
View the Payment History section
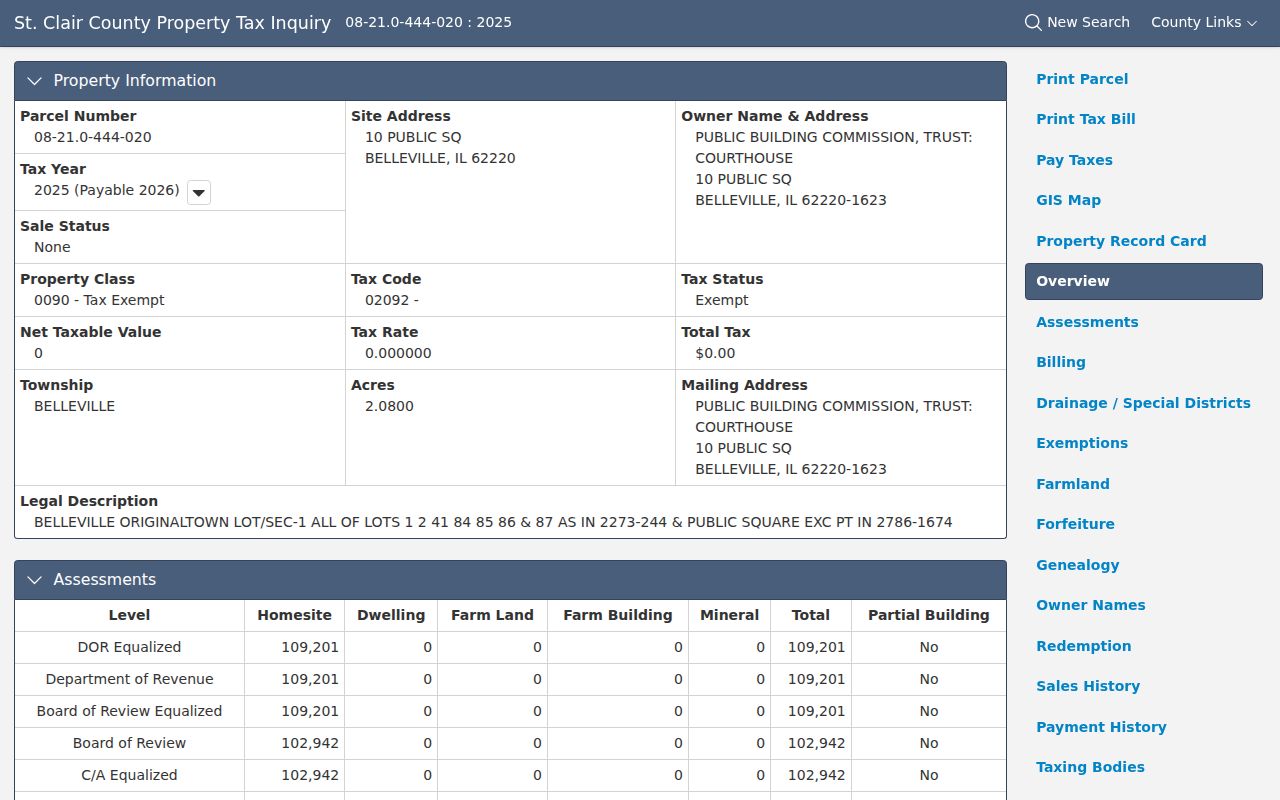[x=1101, y=727]
